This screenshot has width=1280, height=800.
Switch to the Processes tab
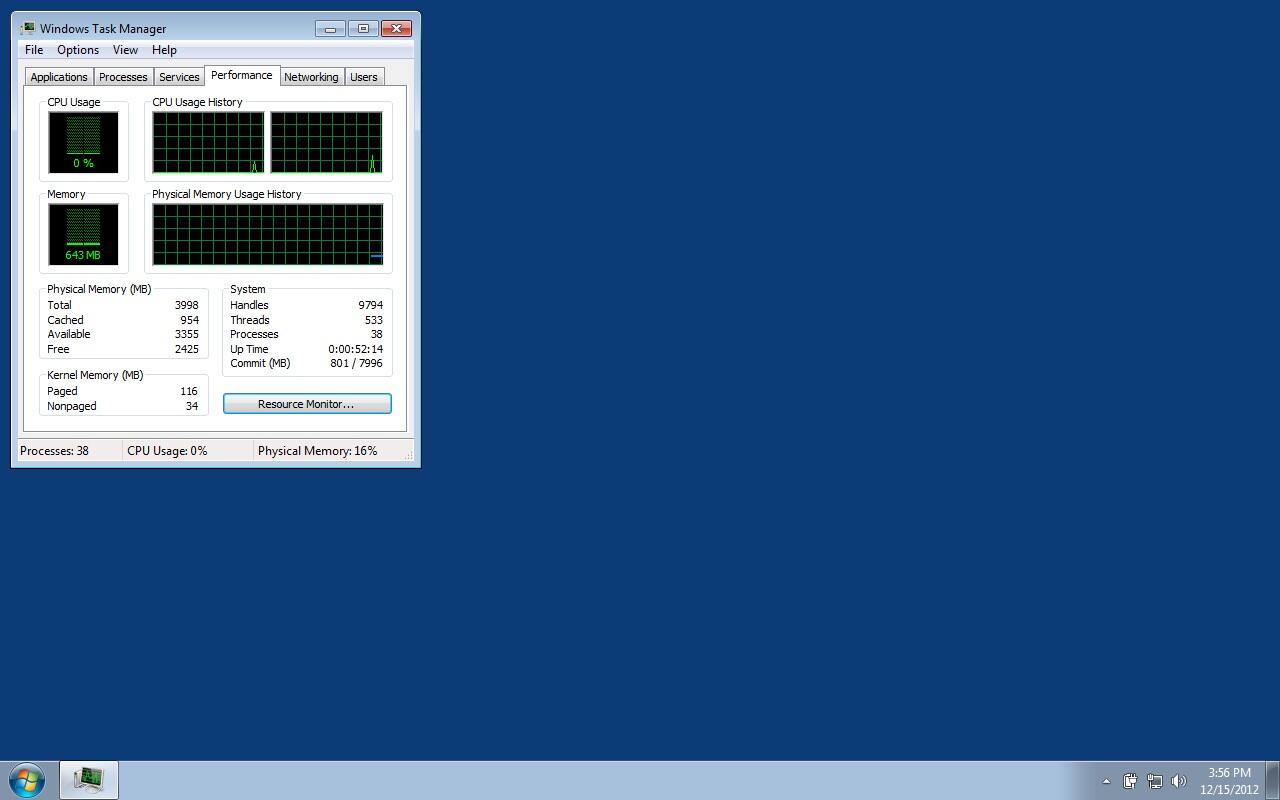pyautogui.click(x=123, y=77)
